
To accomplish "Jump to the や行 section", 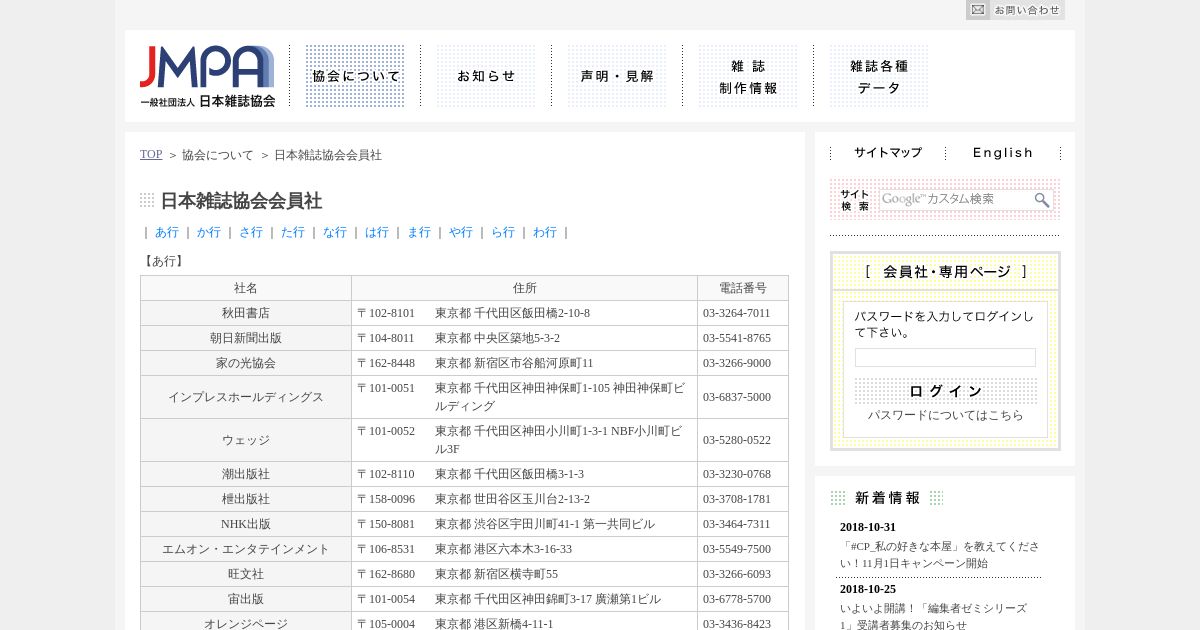I will [461, 232].
